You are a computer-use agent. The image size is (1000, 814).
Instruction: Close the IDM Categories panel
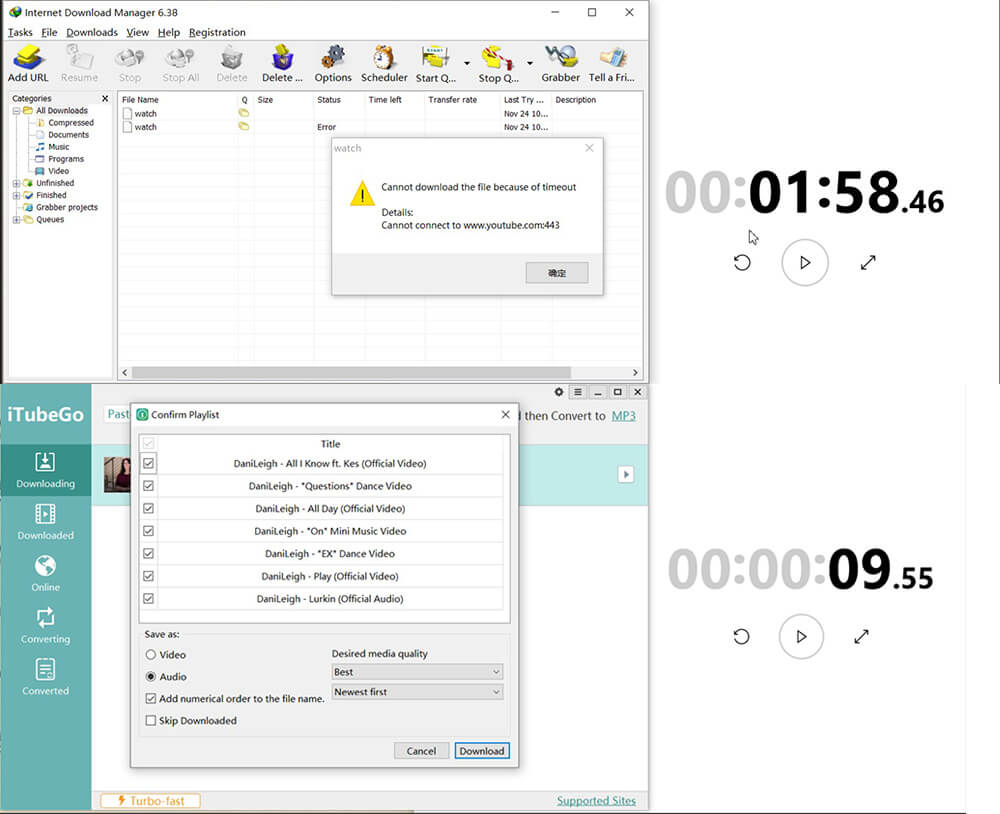coord(105,98)
